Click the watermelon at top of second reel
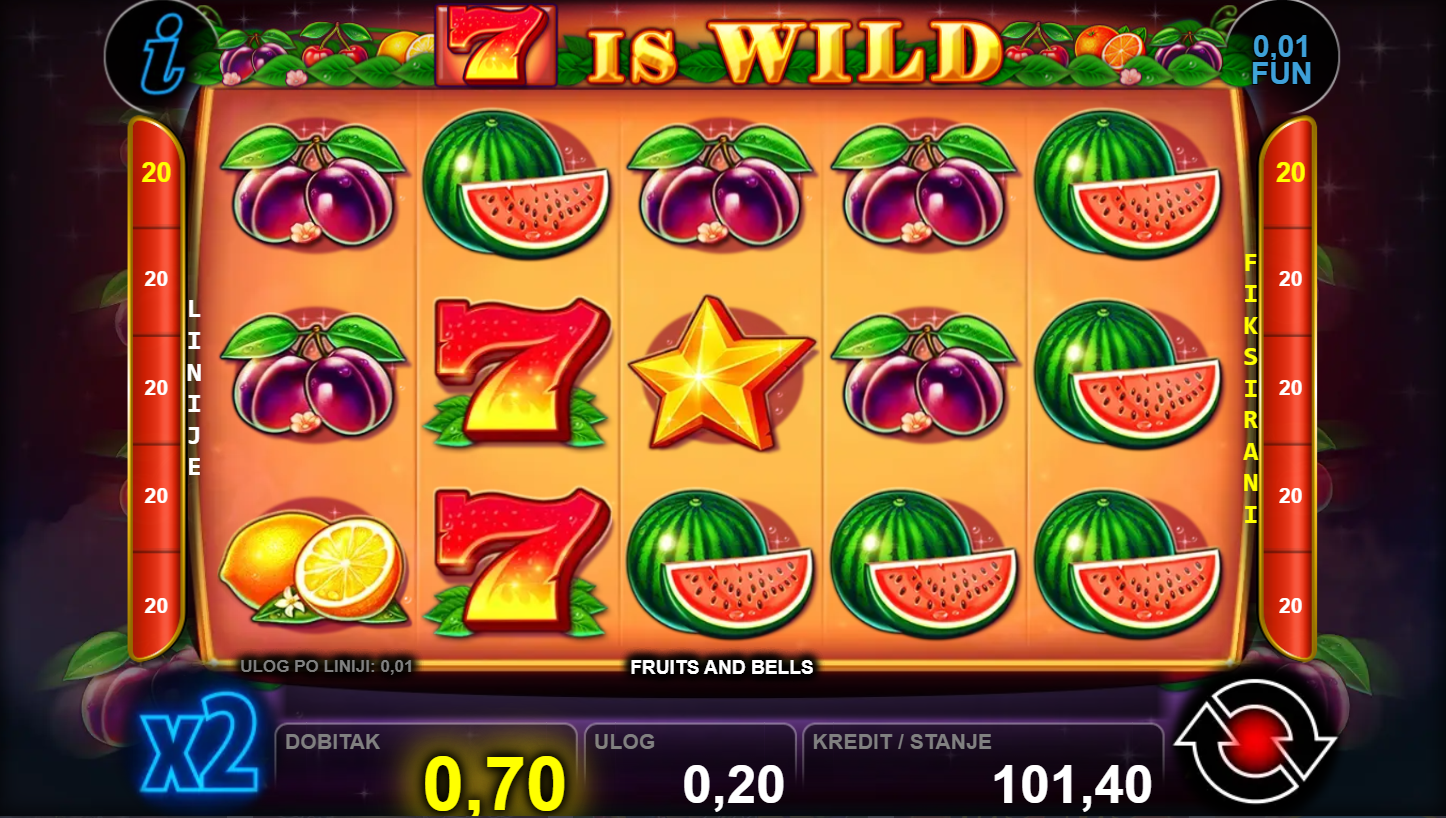1446x818 pixels. [x=517, y=183]
